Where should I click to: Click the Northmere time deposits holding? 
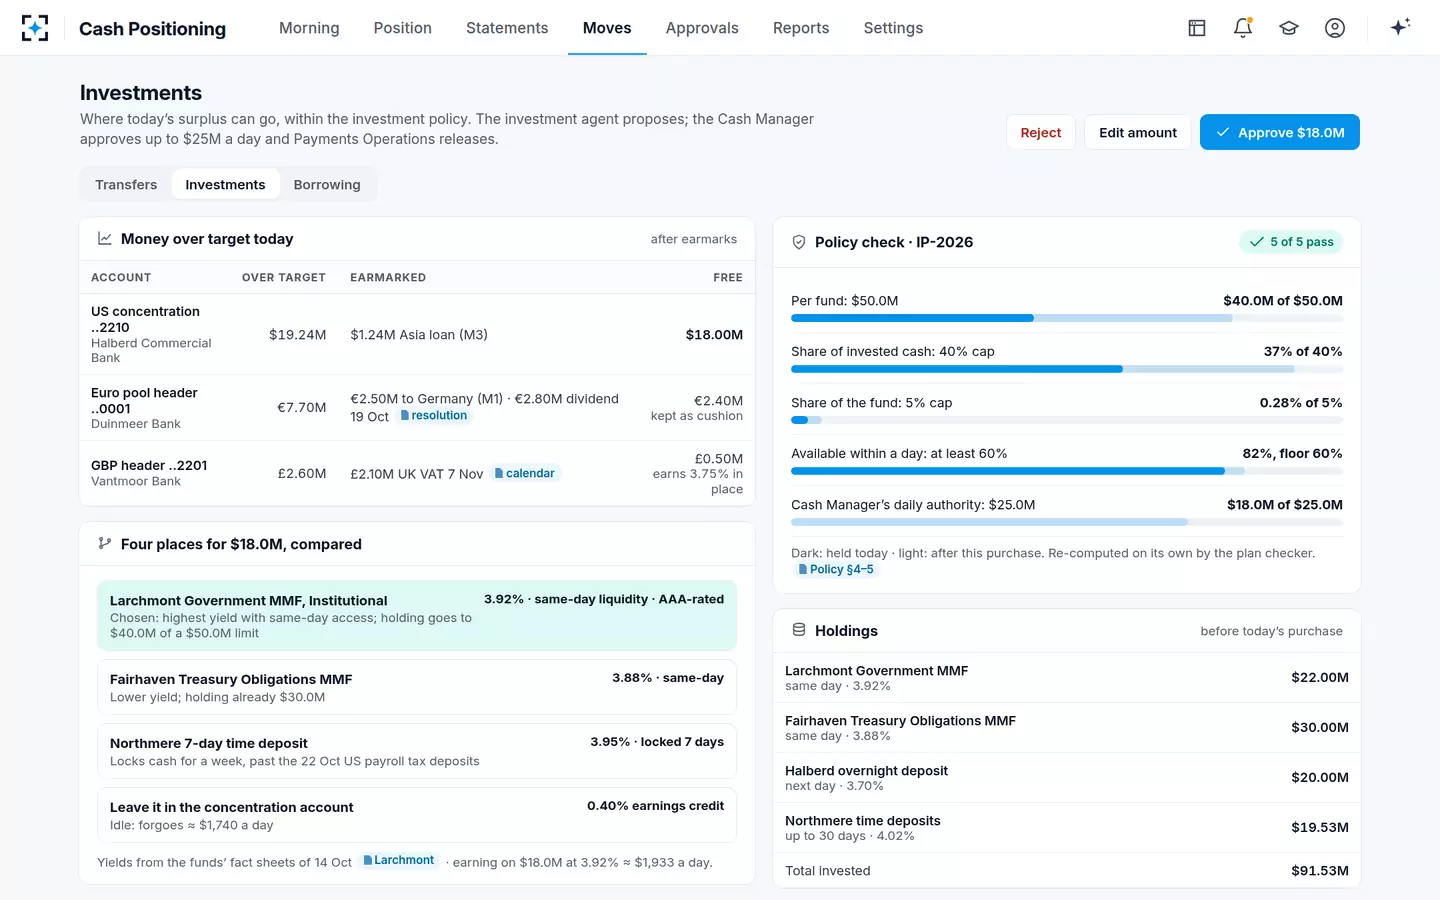1067,828
